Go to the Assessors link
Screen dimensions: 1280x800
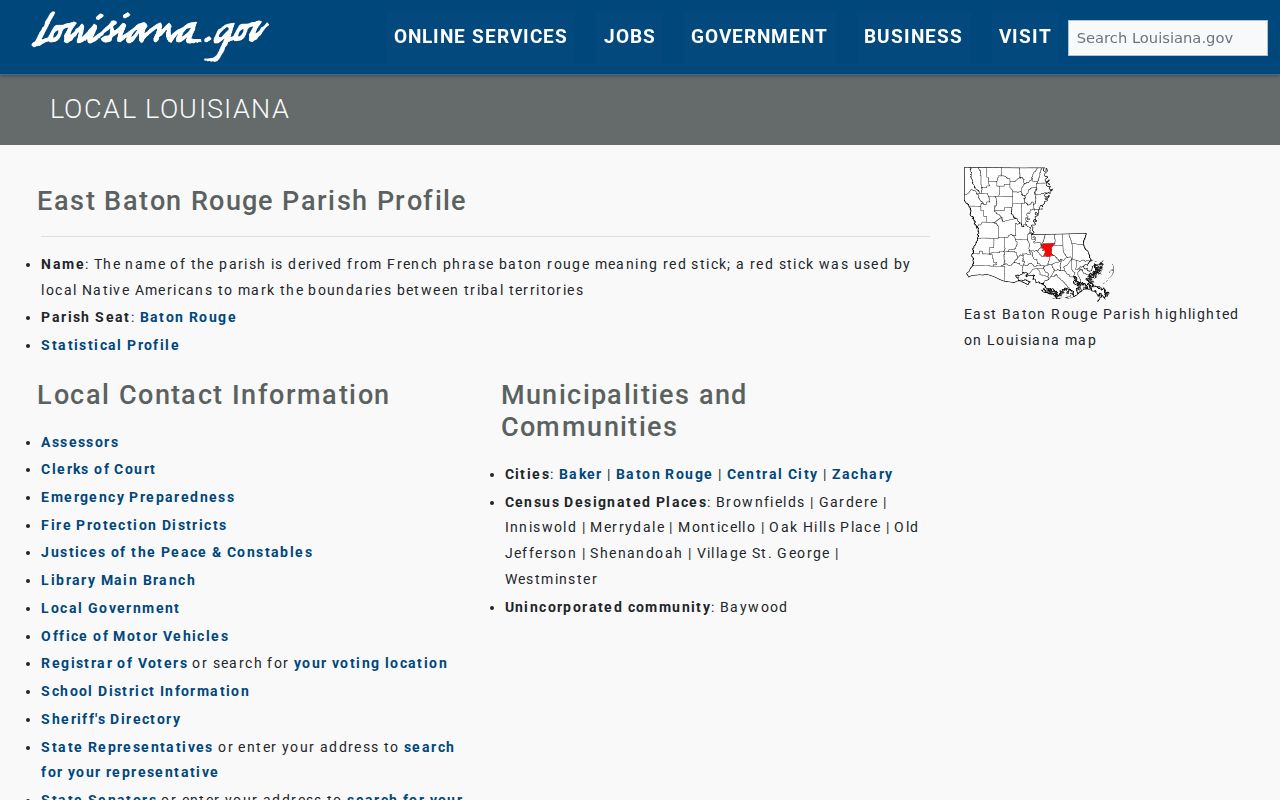[80, 442]
